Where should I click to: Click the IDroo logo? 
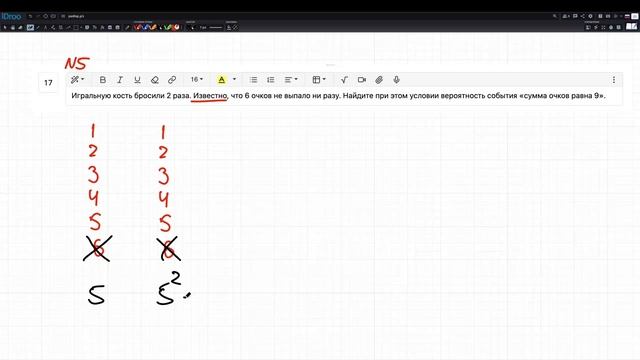pyautogui.click(x=11, y=16)
